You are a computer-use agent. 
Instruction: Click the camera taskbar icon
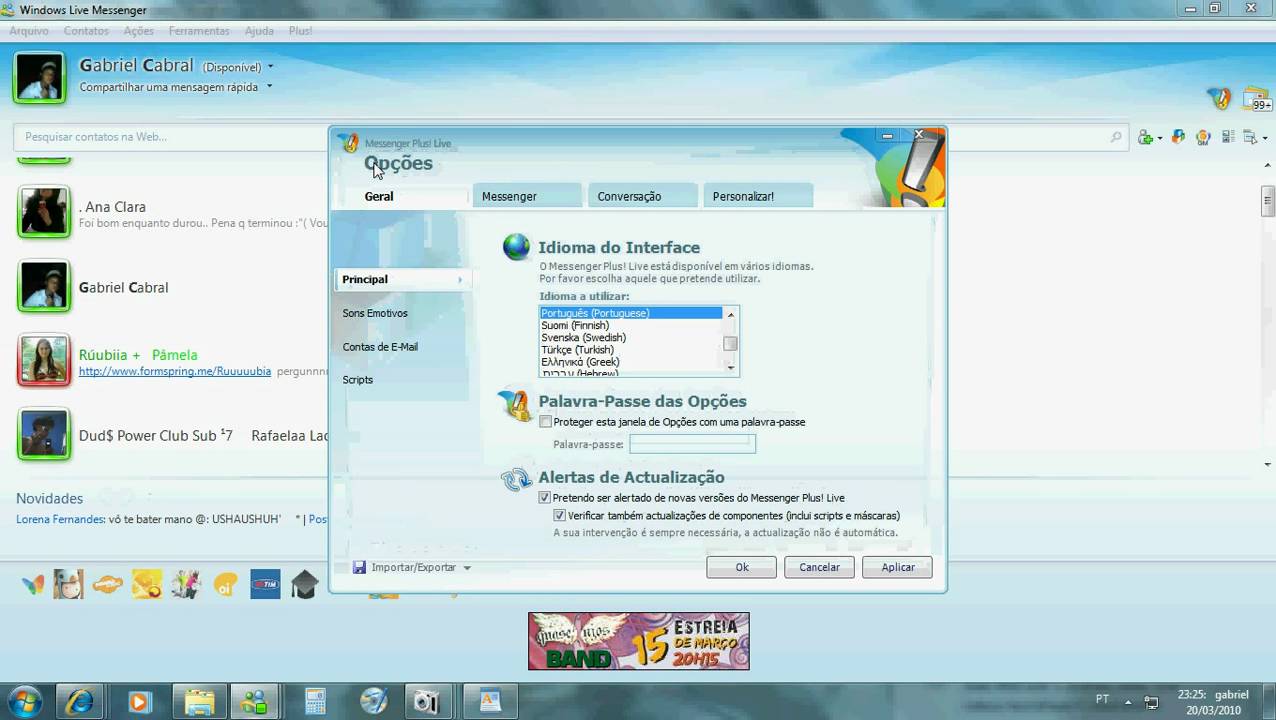pyautogui.click(x=428, y=701)
